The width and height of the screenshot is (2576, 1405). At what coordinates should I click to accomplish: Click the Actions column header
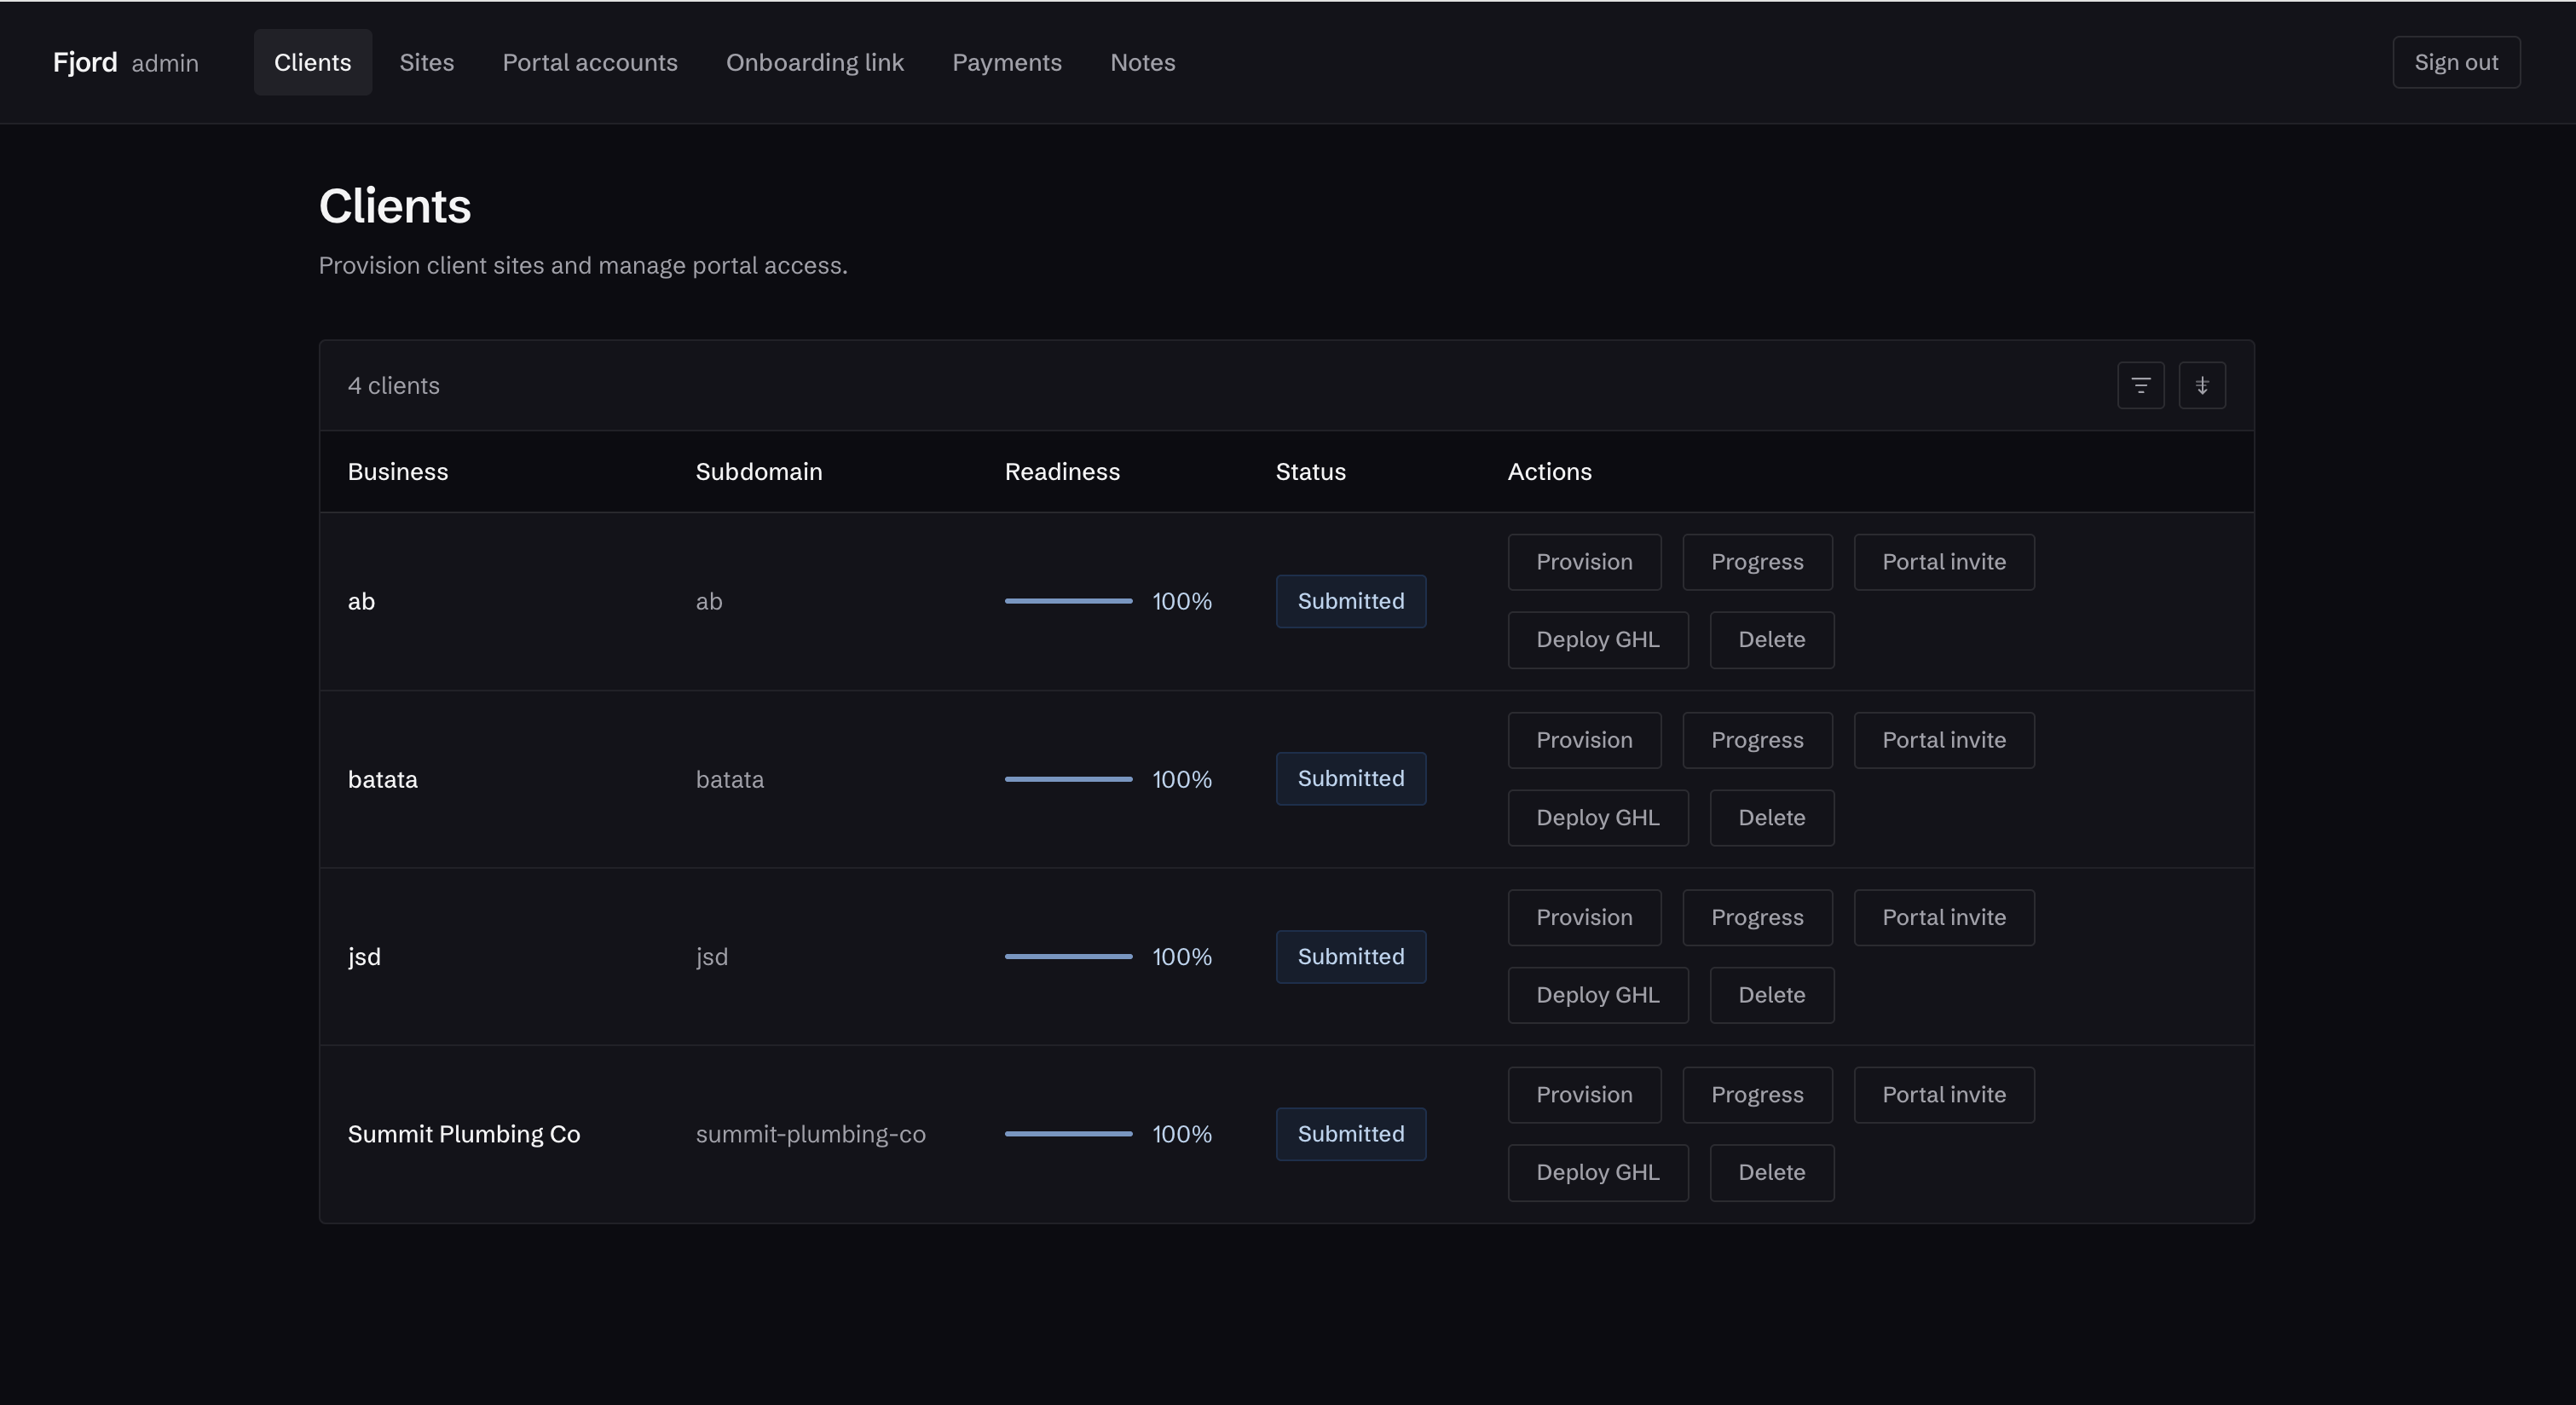[x=1550, y=472]
